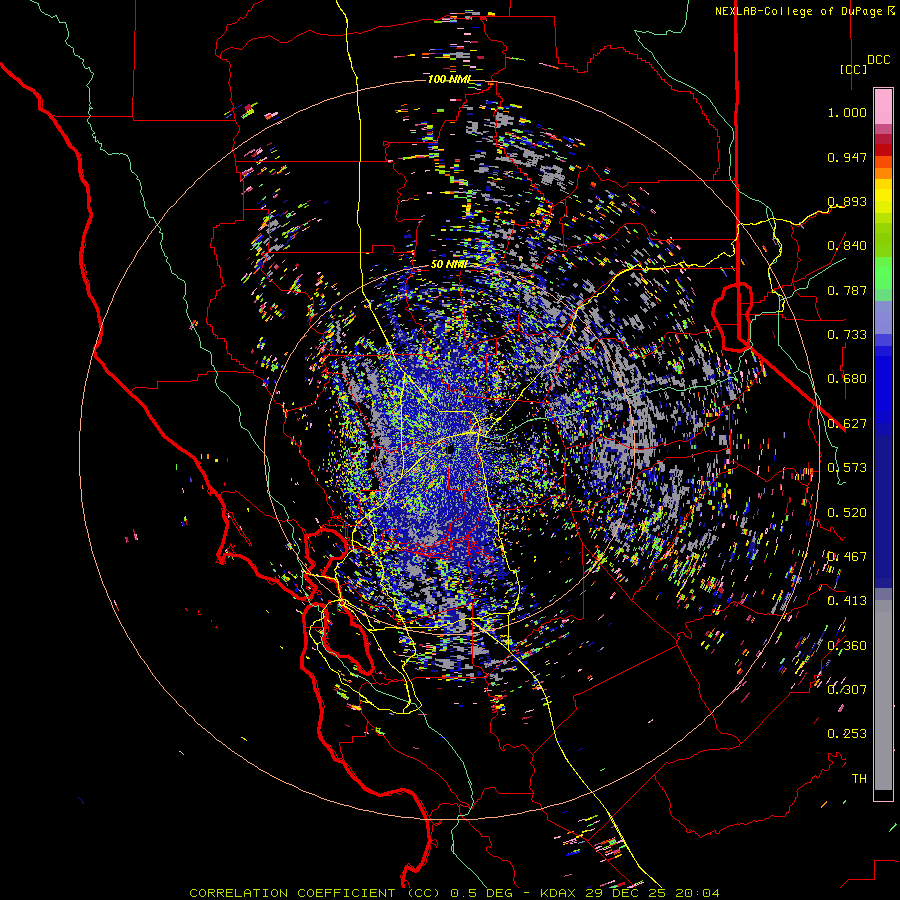Click the bright green band near 0.840

coord(883,273)
